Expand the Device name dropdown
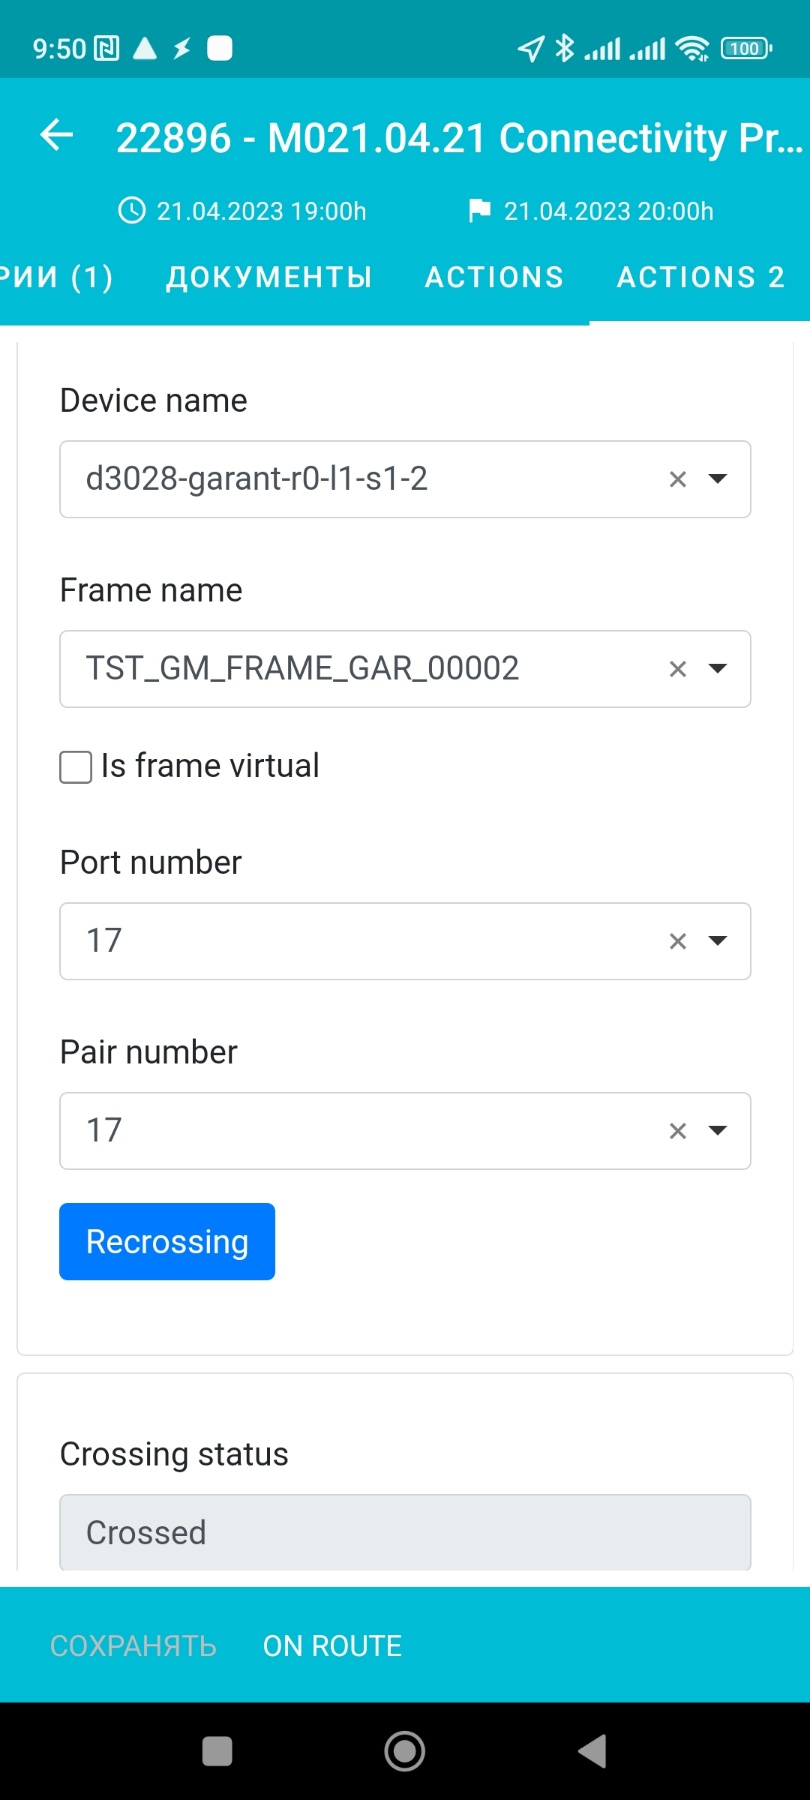Viewport: 810px width, 1800px height. pos(717,479)
